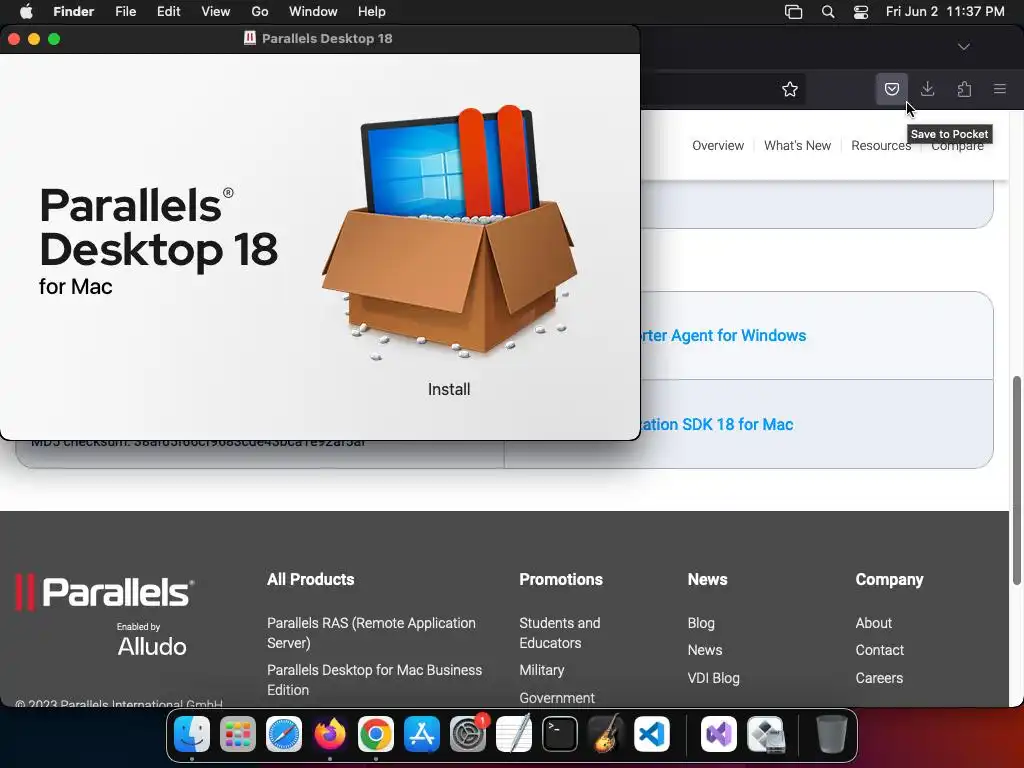Image resolution: width=1024 pixels, height=768 pixels.
Task: Click the Install label in Parallels window
Action: click(449, 389)
